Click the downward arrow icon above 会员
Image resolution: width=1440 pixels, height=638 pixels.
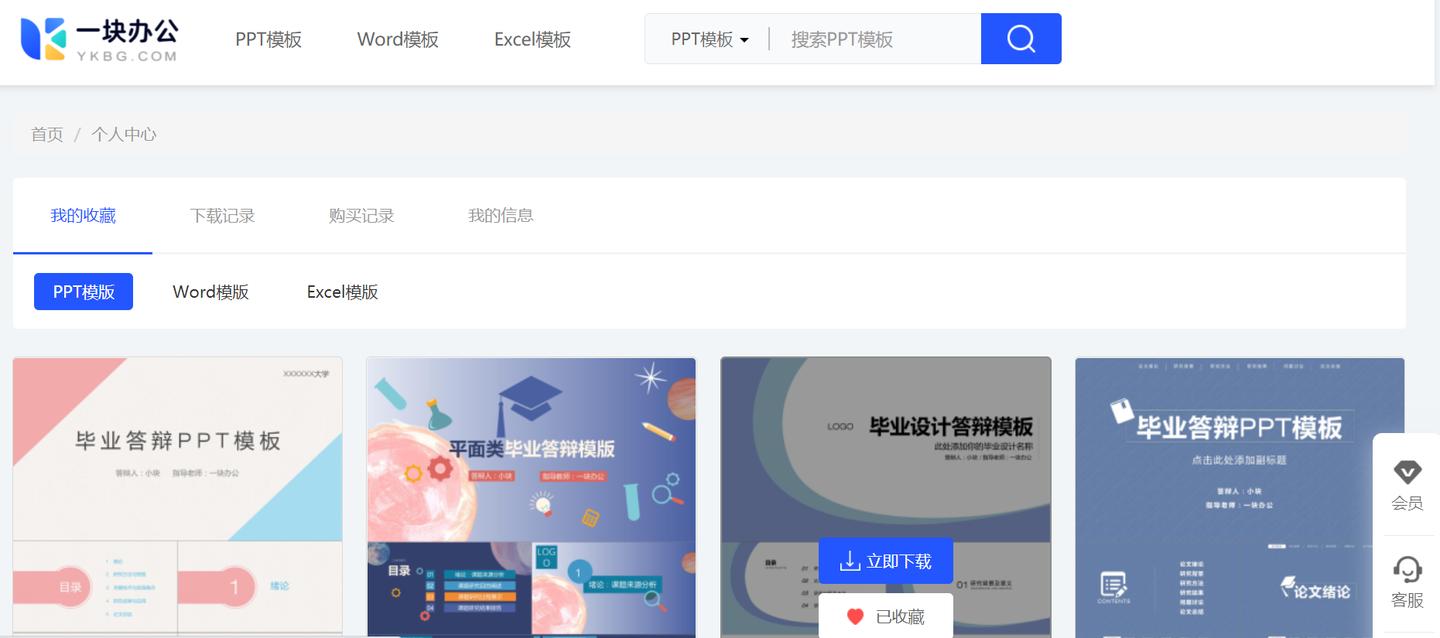[x=1407, y=472]
